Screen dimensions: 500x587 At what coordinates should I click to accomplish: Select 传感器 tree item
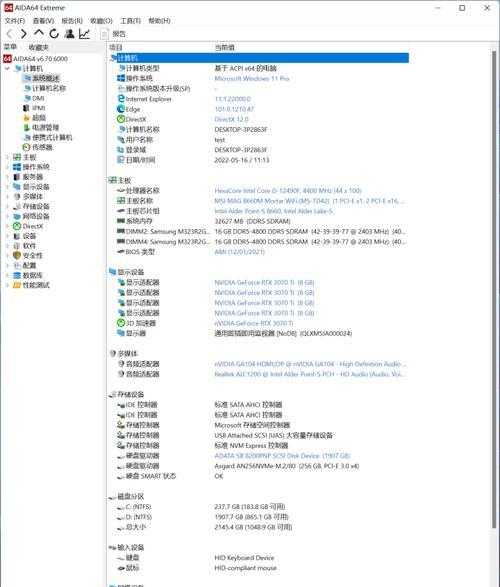(38, 147)
